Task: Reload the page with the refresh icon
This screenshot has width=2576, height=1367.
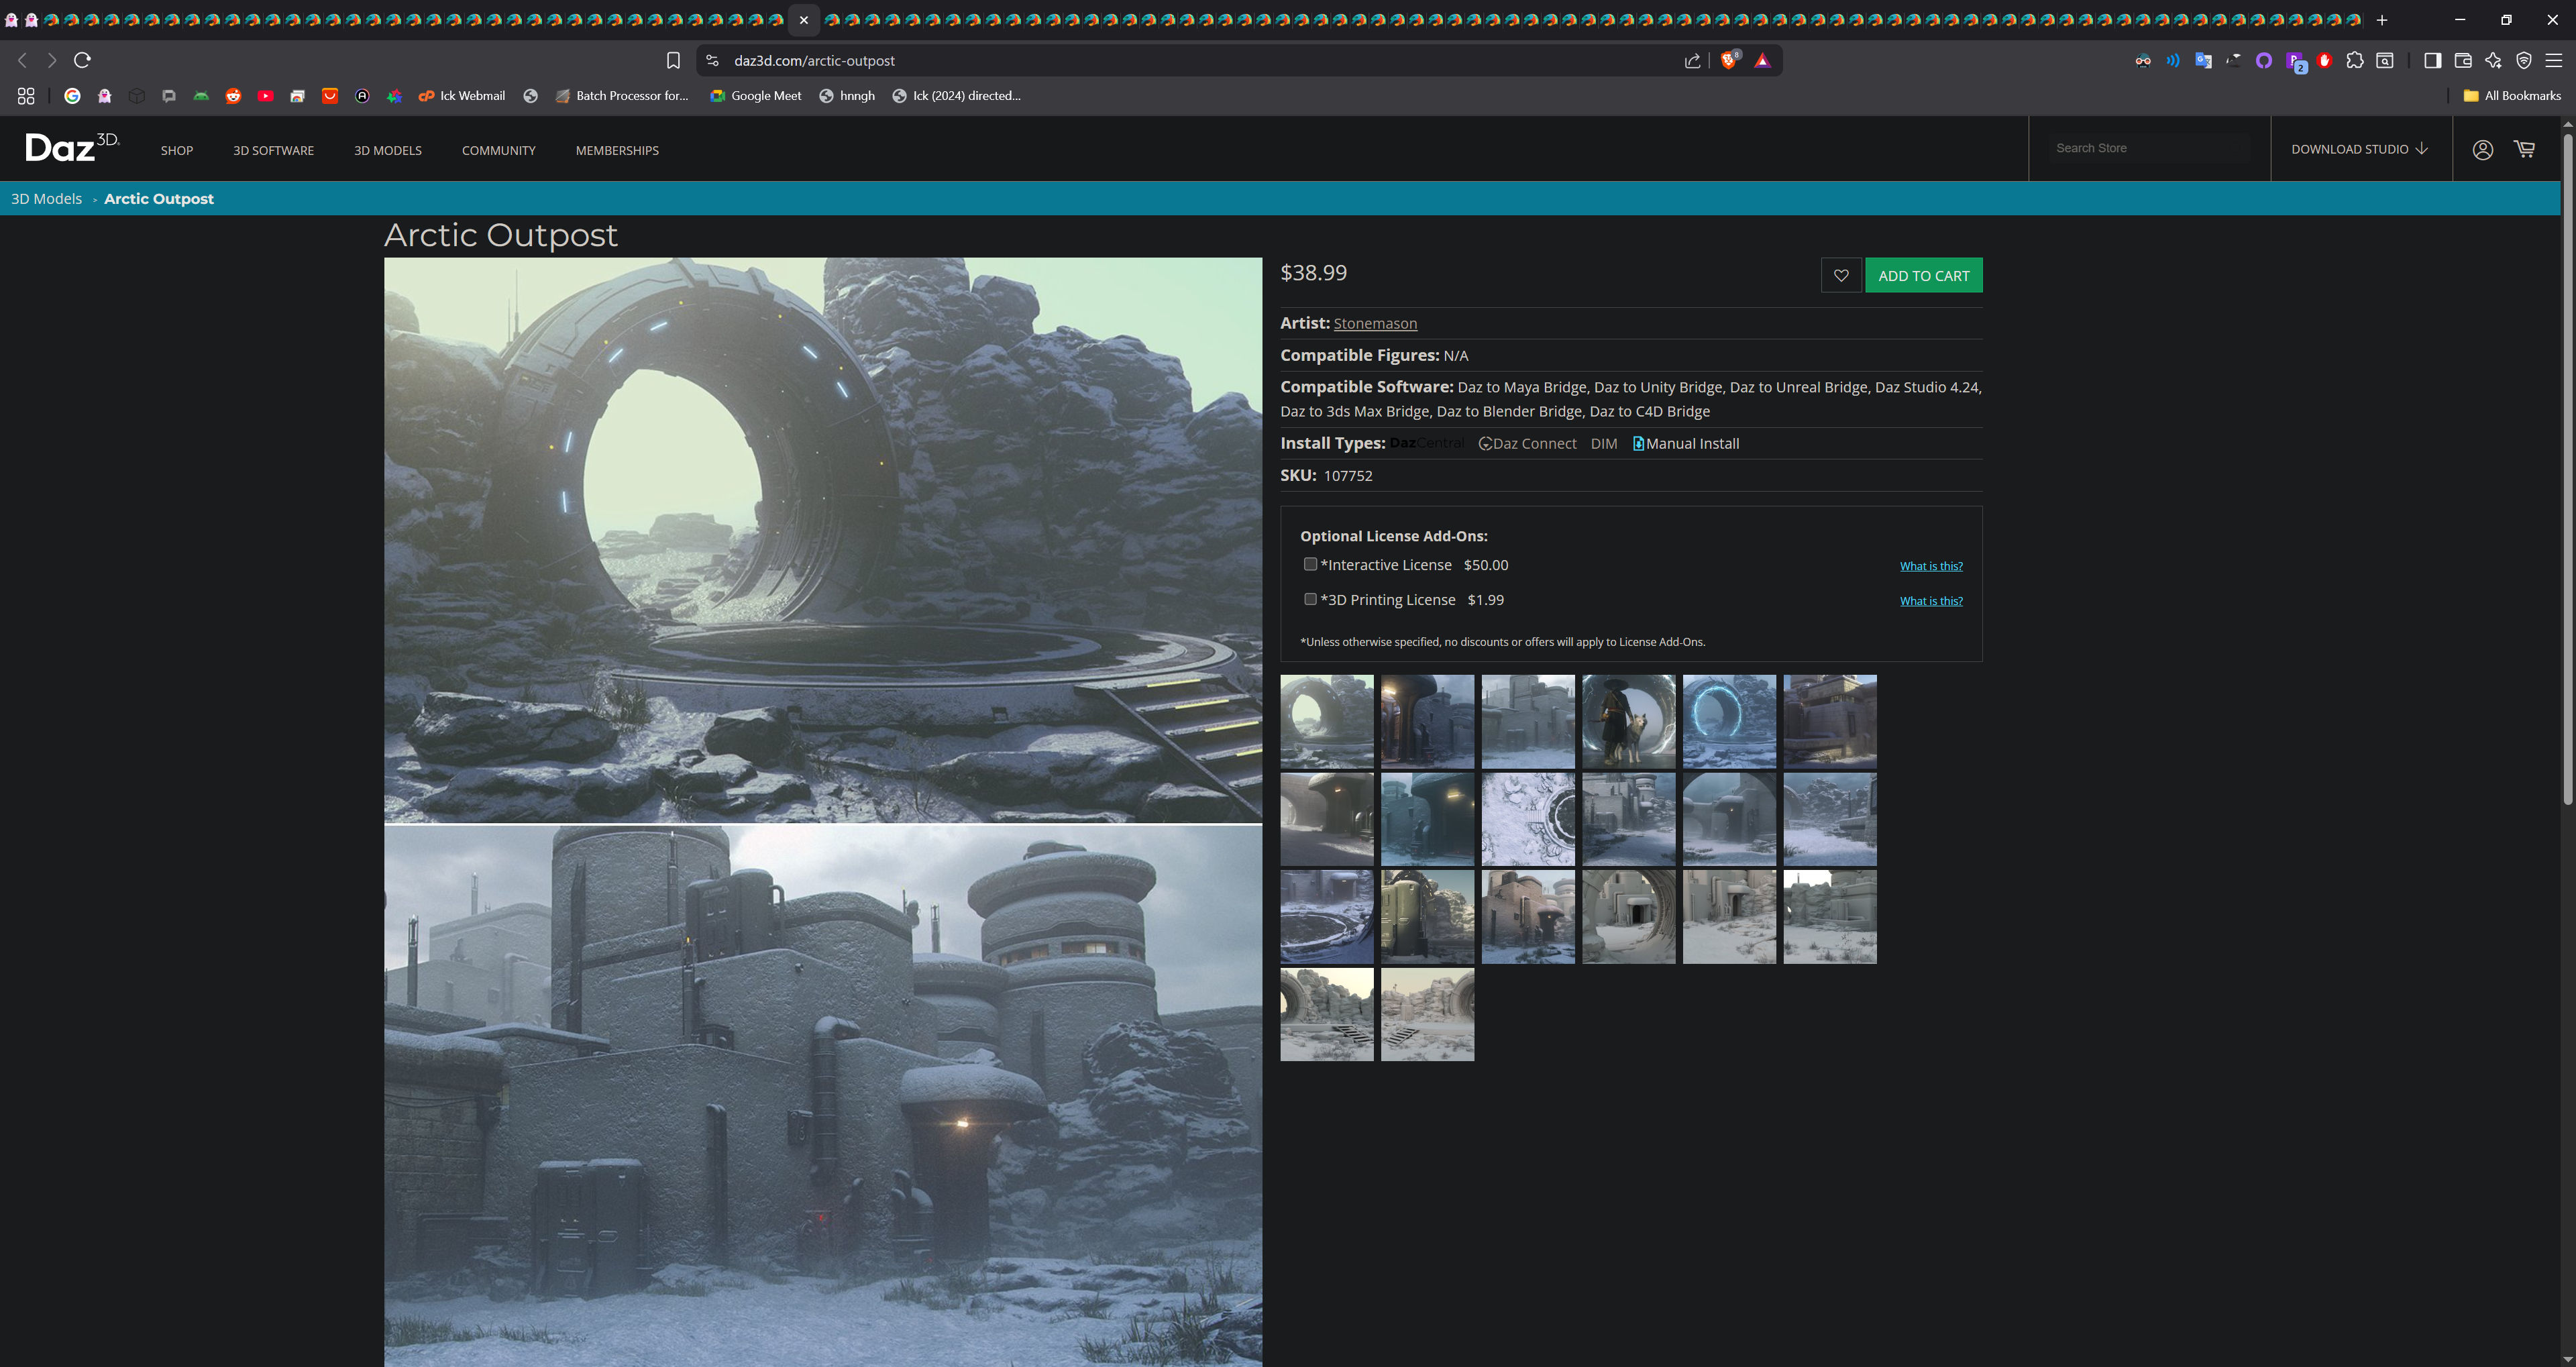Action: point(83,60)
